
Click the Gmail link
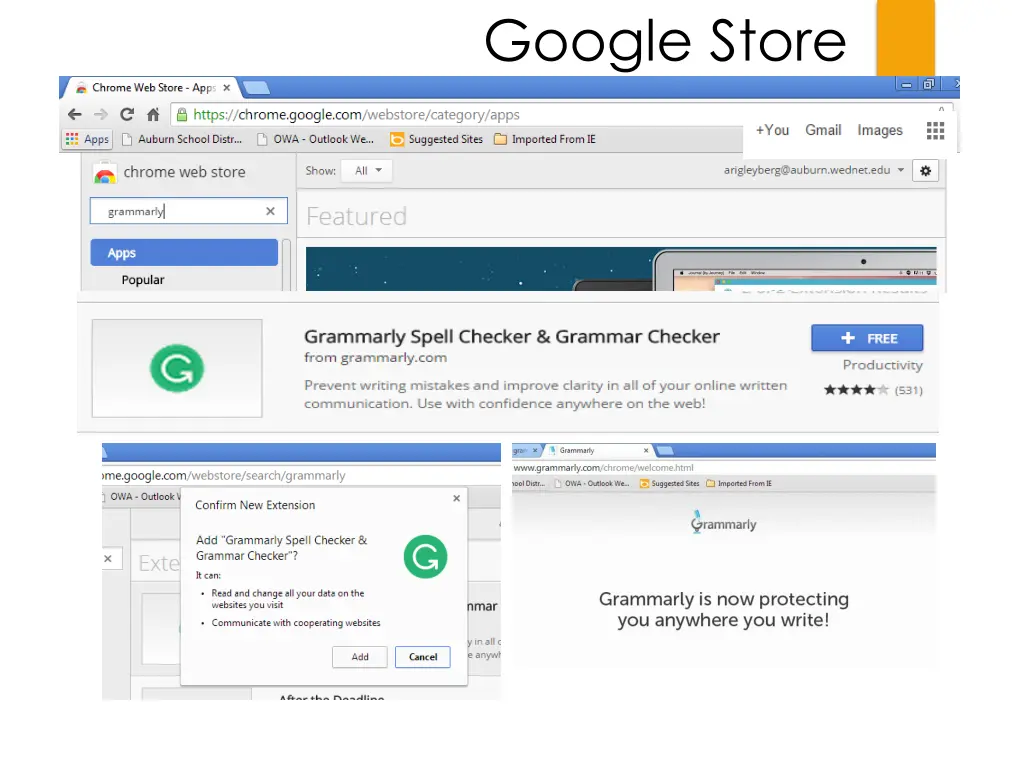click(823, 131)
